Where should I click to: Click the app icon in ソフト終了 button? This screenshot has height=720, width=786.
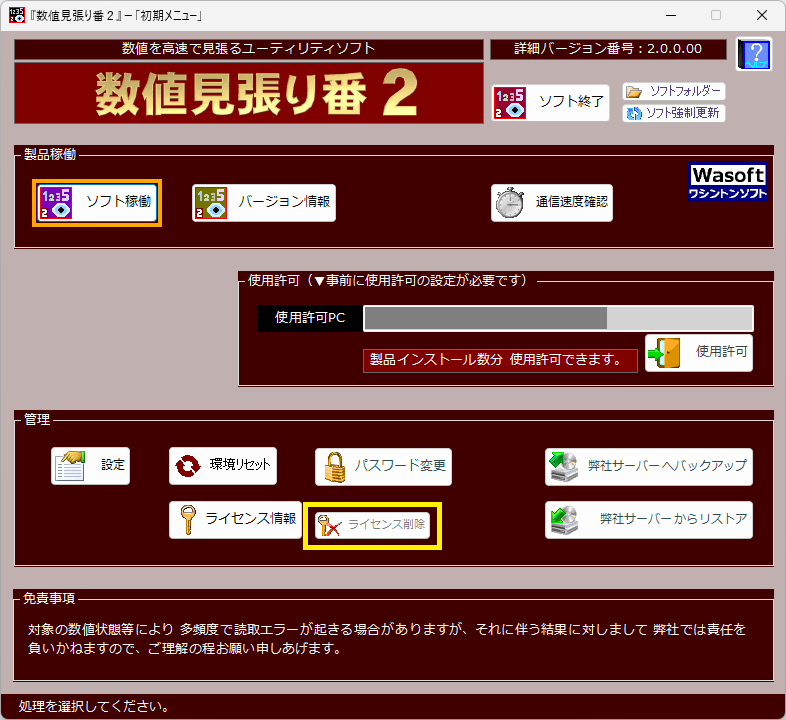click(x=510, y=103)
